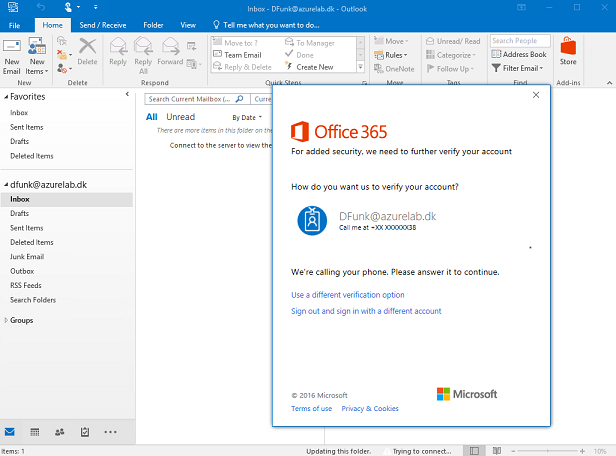Select the DFunk@azurelab.dk account tile
The image size is (616, 456).
coord(367,221)
